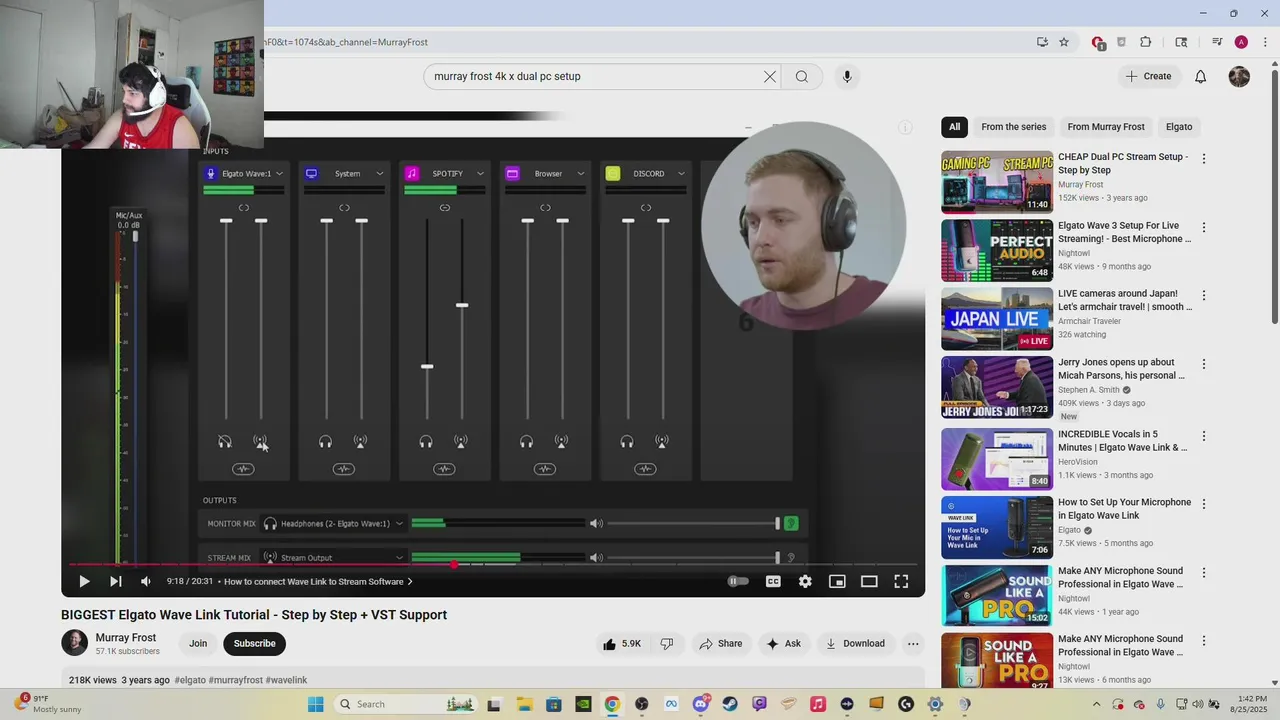Clear search text with the X icon
The image size is (1280, 720).
pyautogui.click(x=770, y=76)
